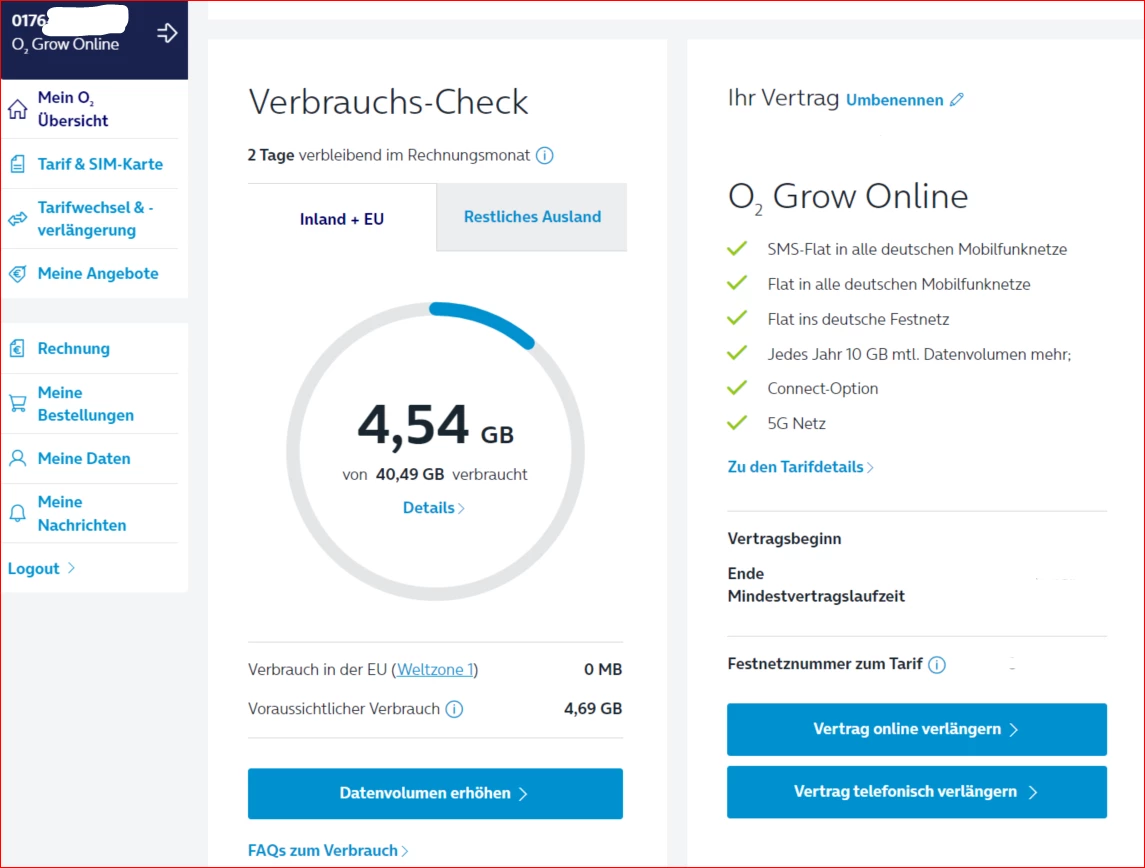The width and height of the screenshot is (1145, 868).
Task: Click Flat in alle deutschen Mobilfunknetze line
Action: (898, 285)
